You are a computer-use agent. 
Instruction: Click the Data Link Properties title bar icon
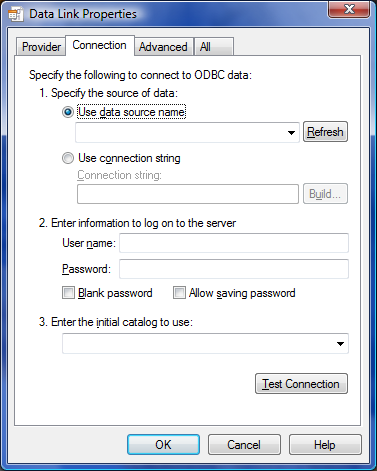[15, 14]
